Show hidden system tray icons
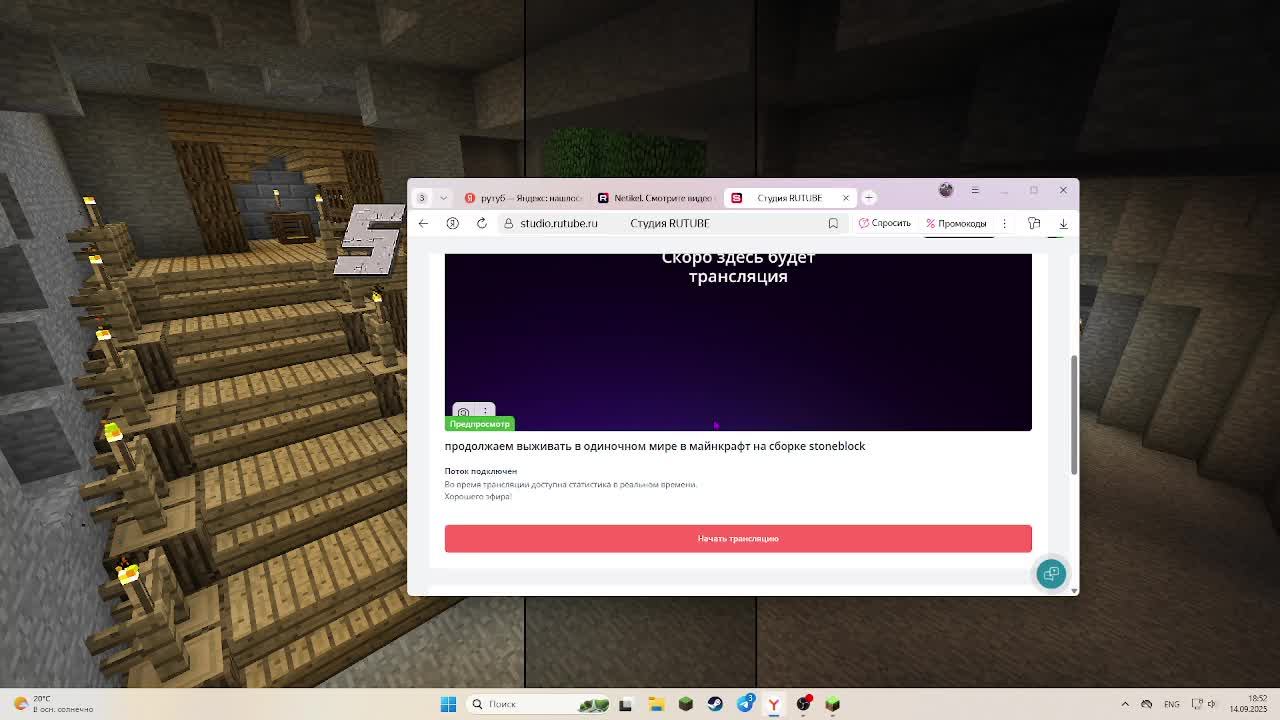 point(1125,704)
